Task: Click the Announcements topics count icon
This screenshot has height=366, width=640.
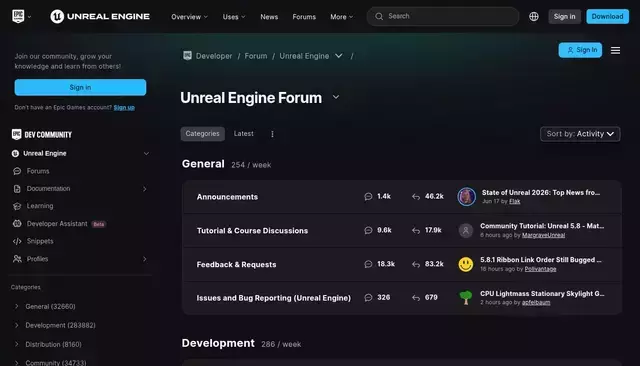Action: point(368,197)
